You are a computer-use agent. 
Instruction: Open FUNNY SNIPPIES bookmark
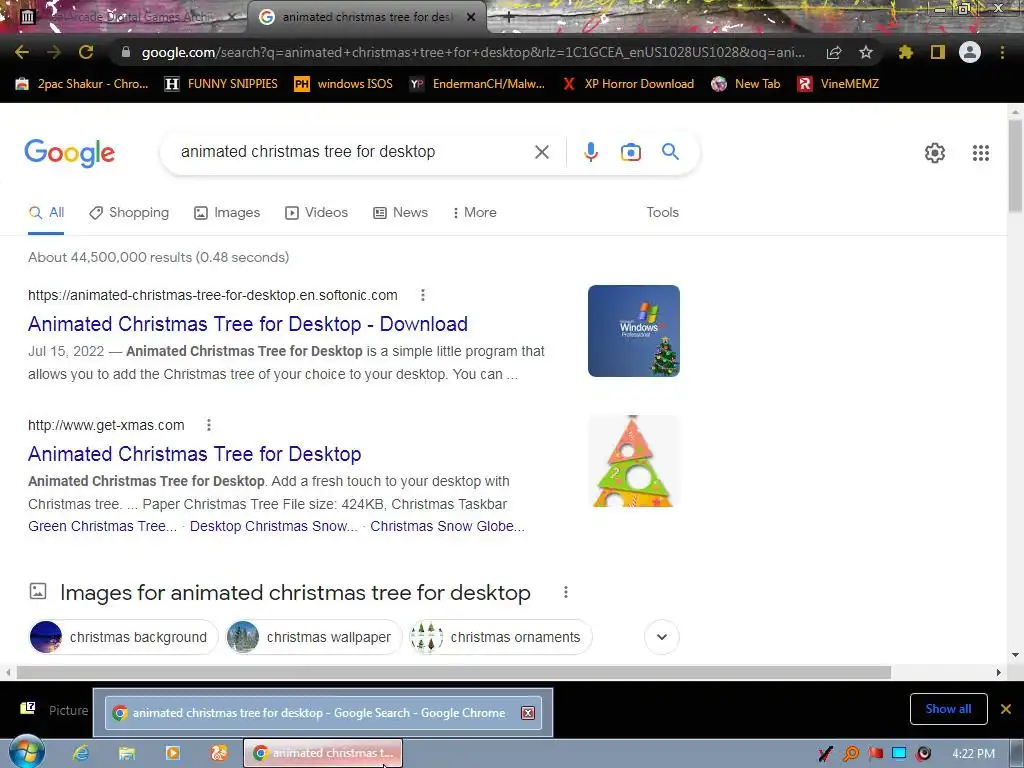221,84
